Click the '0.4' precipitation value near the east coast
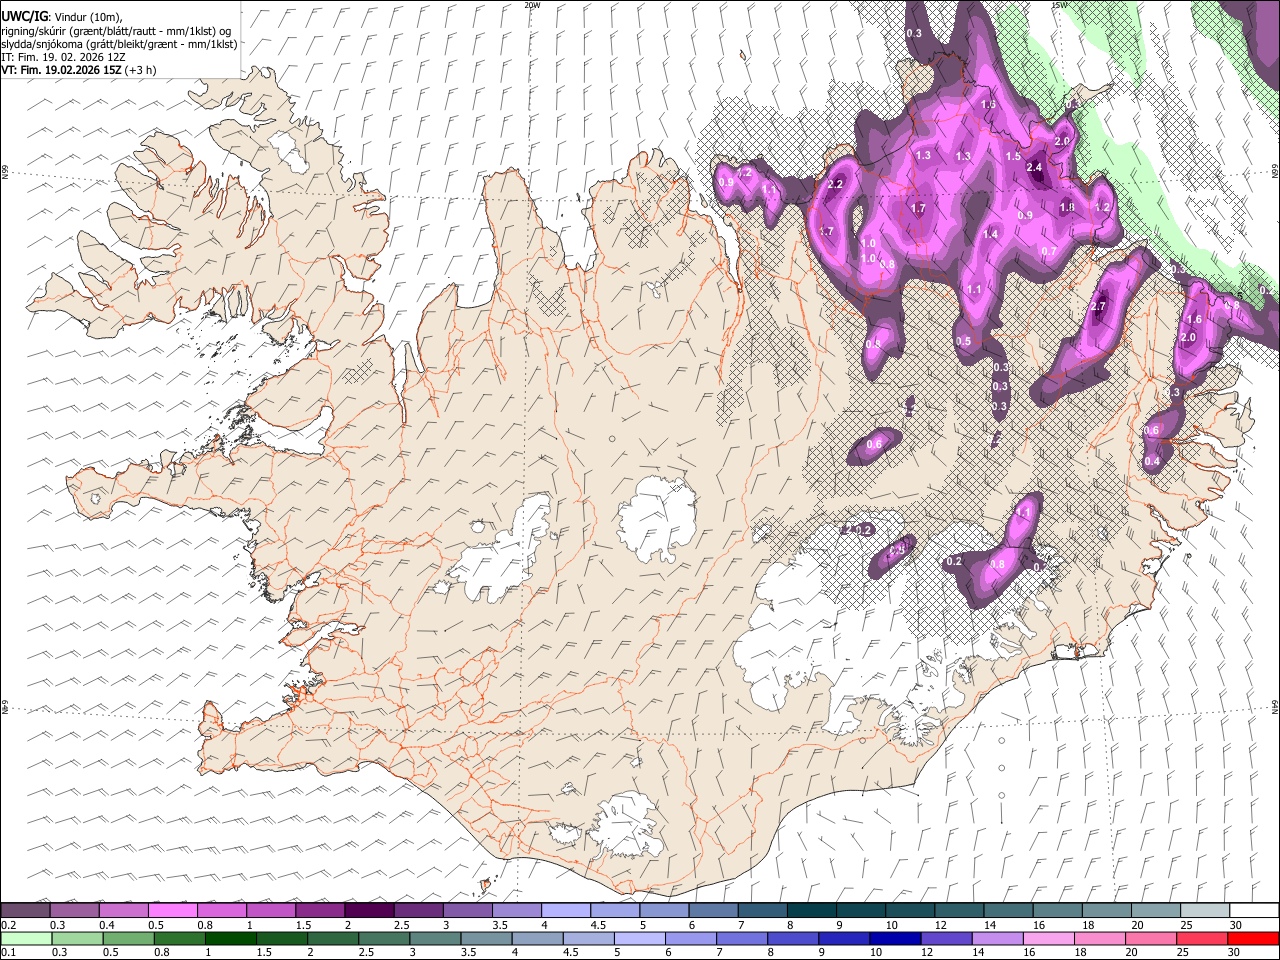This screenshot has width=1280, height=960. point(1152,461)
